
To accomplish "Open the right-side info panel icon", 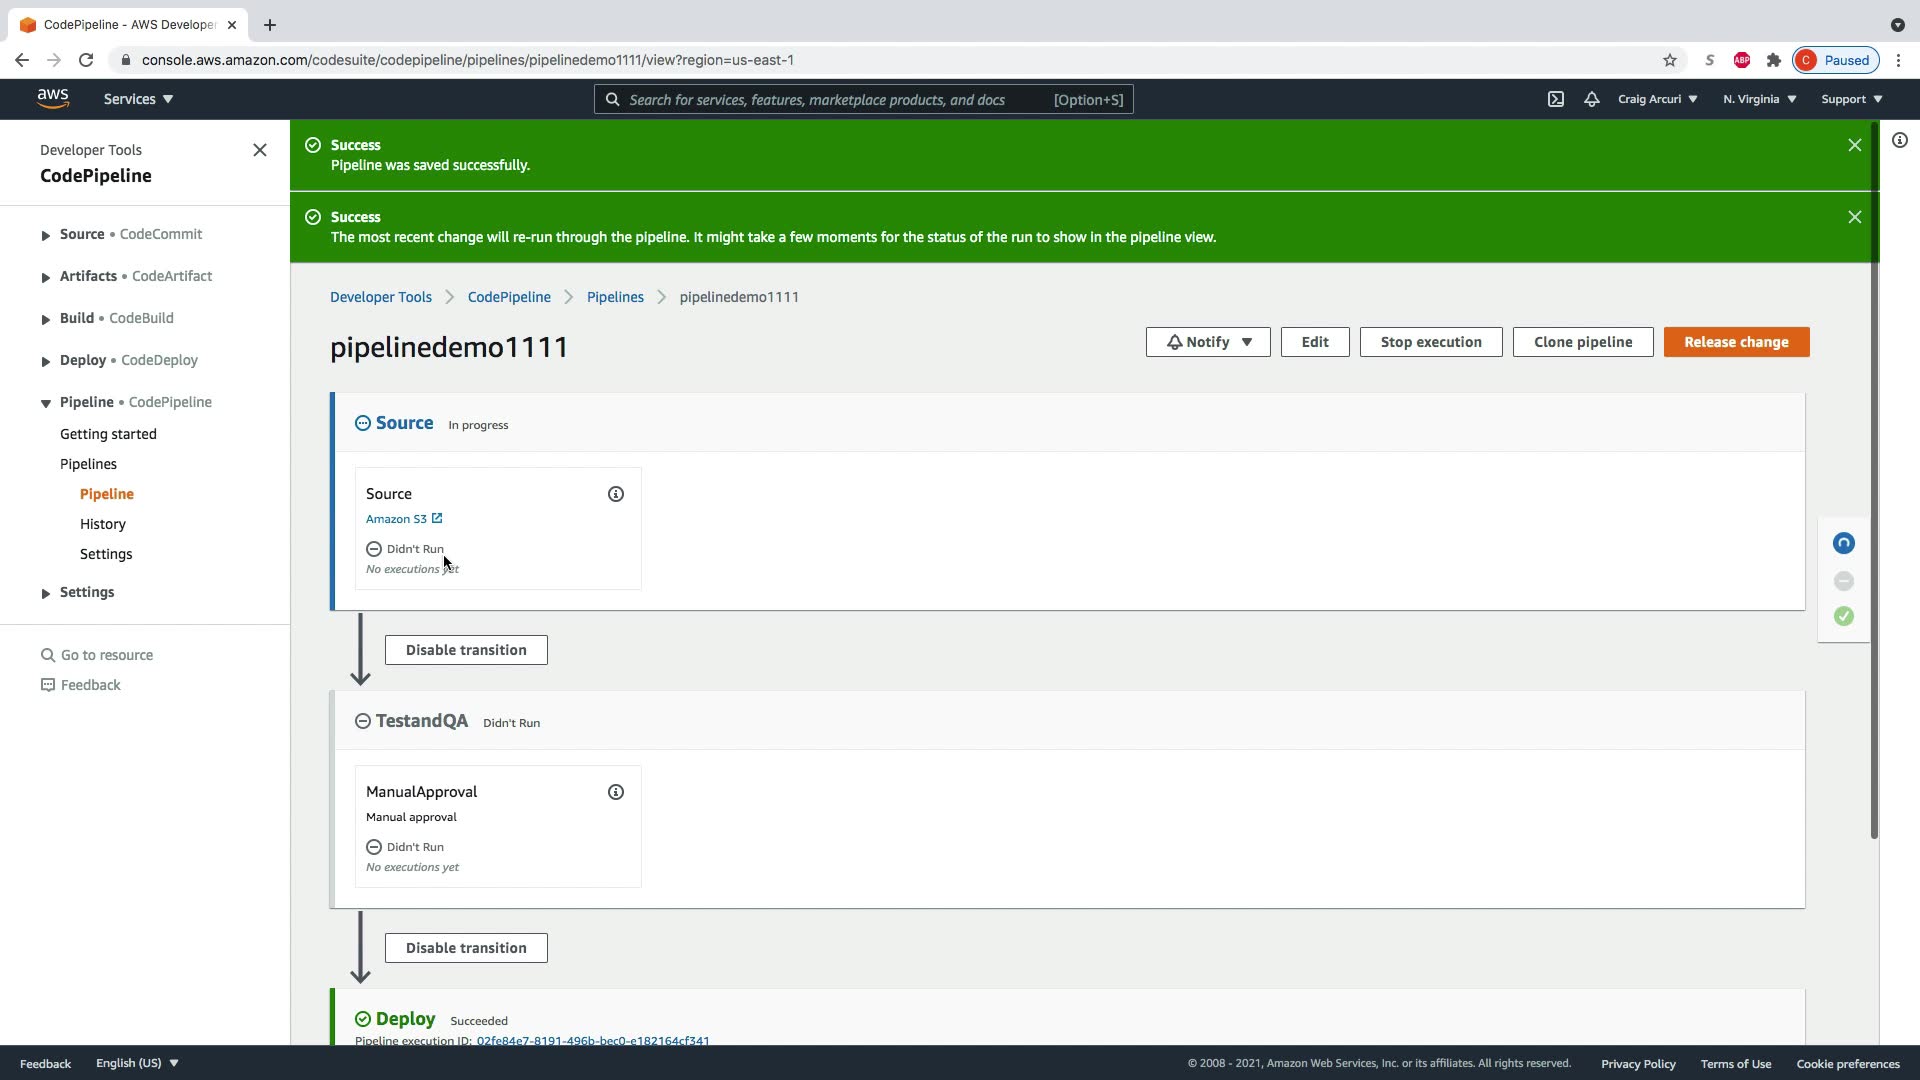I will click(1899, 141).
